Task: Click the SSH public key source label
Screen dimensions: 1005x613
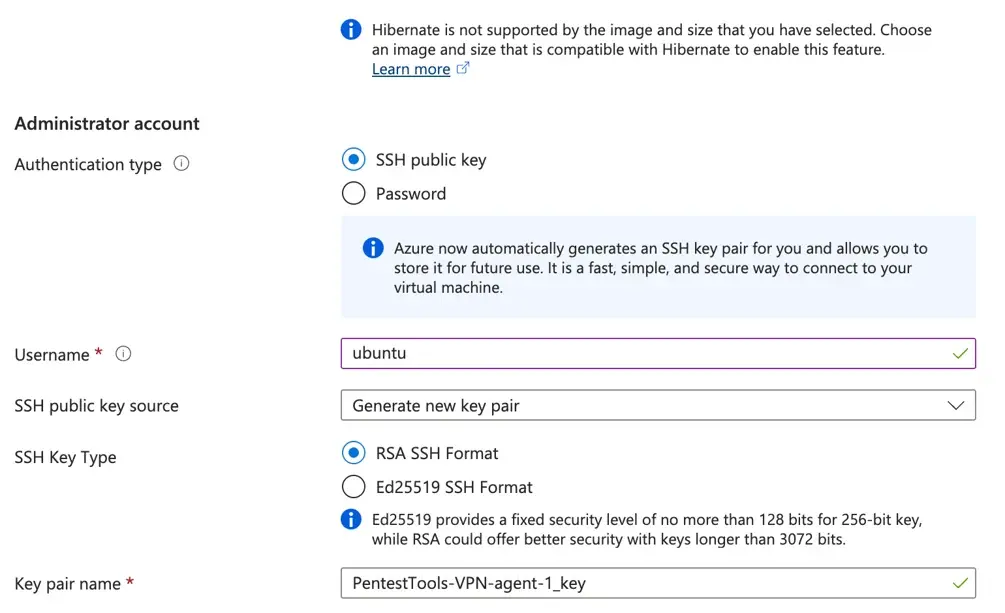Action: (96, 406)
